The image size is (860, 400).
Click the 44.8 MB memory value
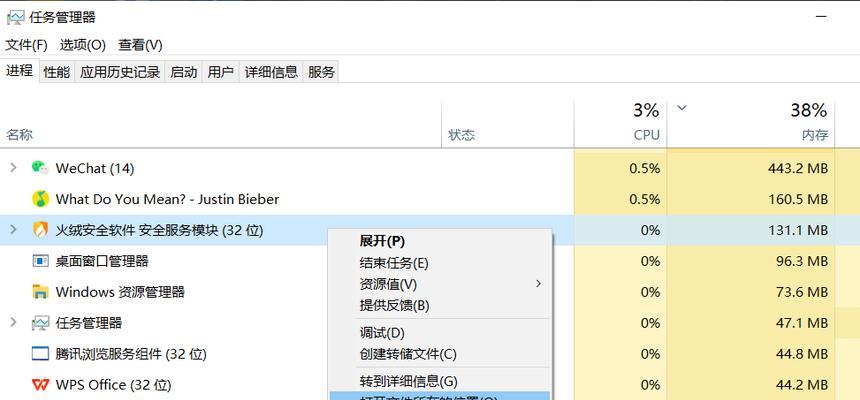801,354
